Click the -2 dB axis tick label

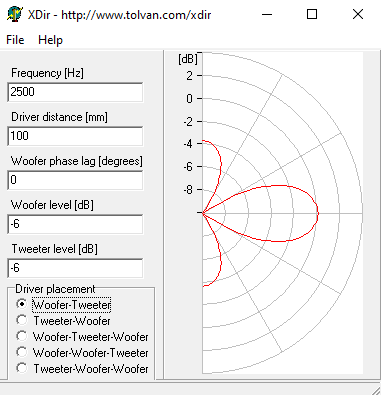coord(188,122)
